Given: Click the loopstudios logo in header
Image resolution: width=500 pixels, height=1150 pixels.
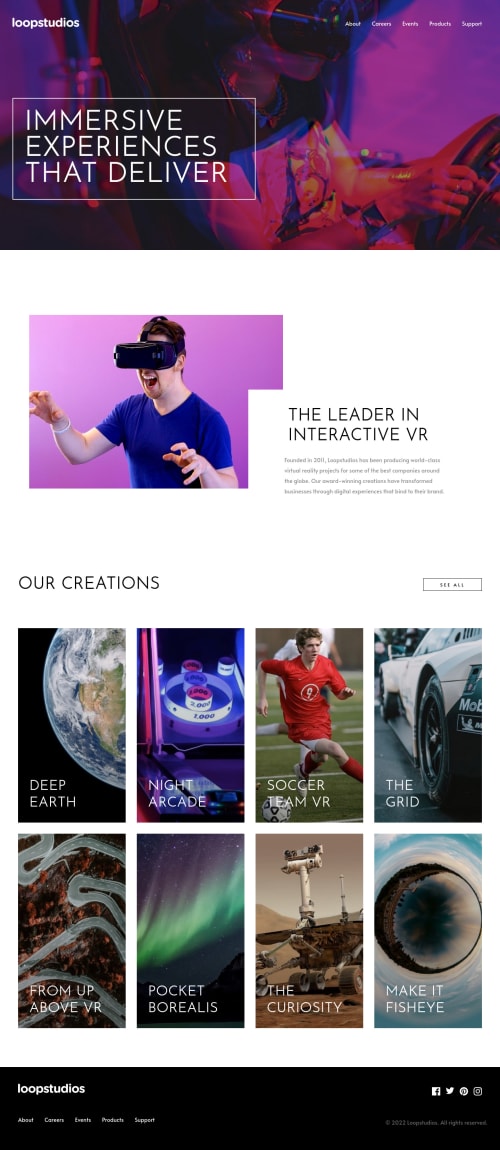Looking at the screenshot, I should point(45,23).
